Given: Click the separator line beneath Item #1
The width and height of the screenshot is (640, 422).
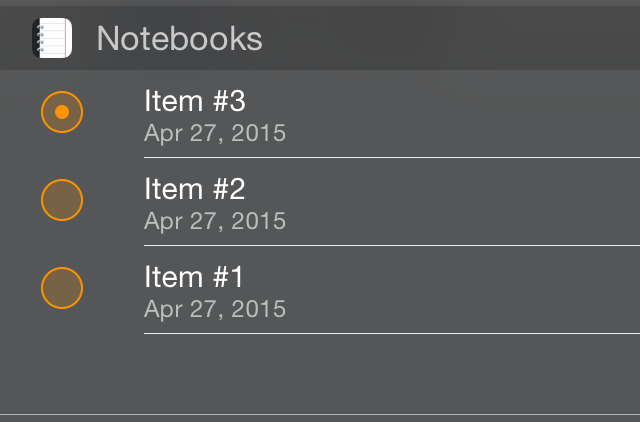Looking at the screenshot, I should coord(392,333).
